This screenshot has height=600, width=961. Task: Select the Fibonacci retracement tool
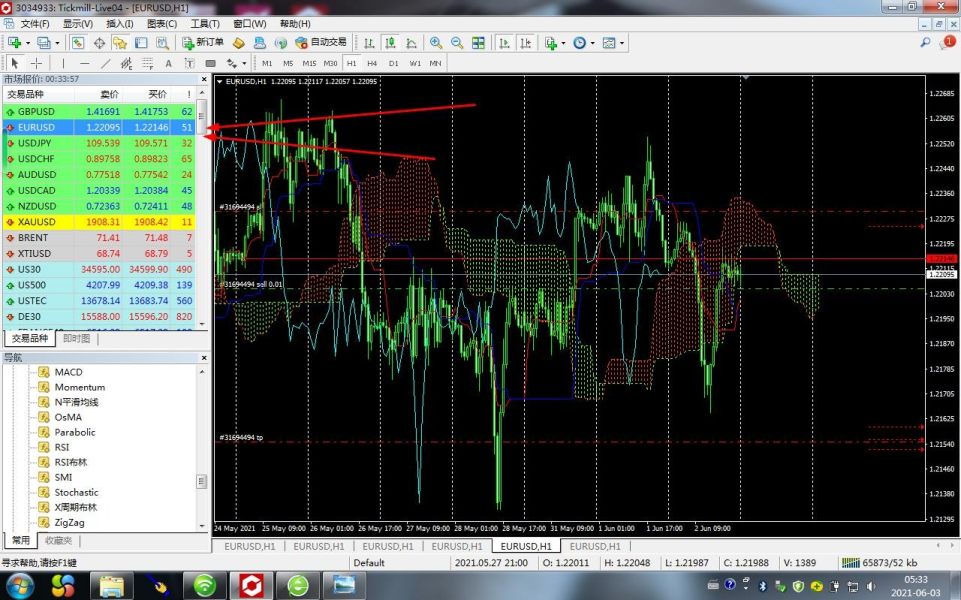149,63
